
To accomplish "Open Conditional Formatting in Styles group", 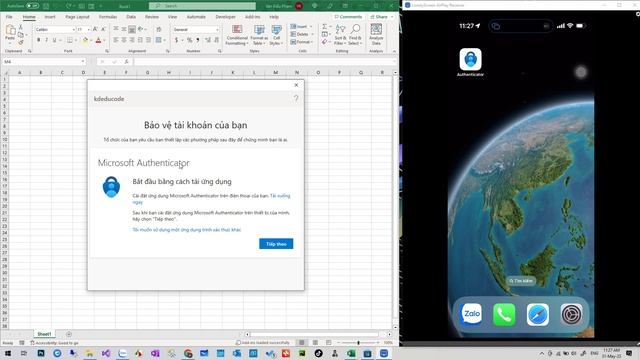I will tap(237, 35).
